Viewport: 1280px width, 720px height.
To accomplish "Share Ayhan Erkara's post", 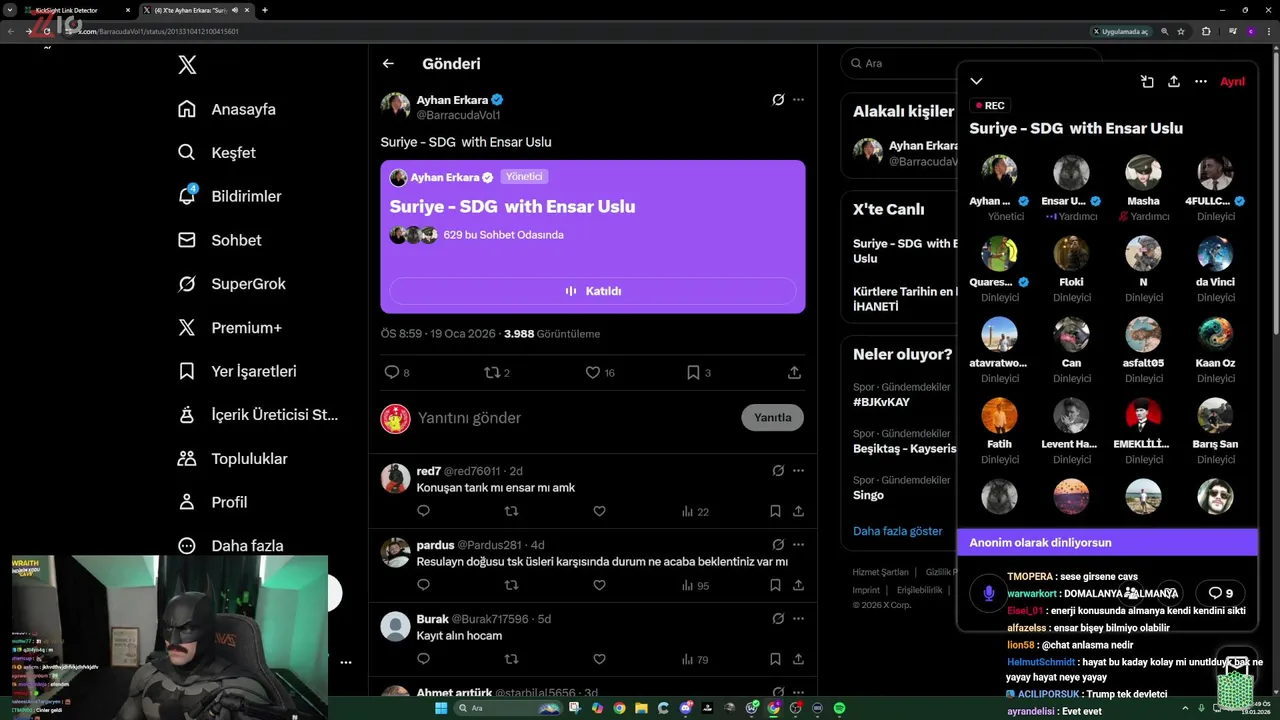I will point(794,372).
